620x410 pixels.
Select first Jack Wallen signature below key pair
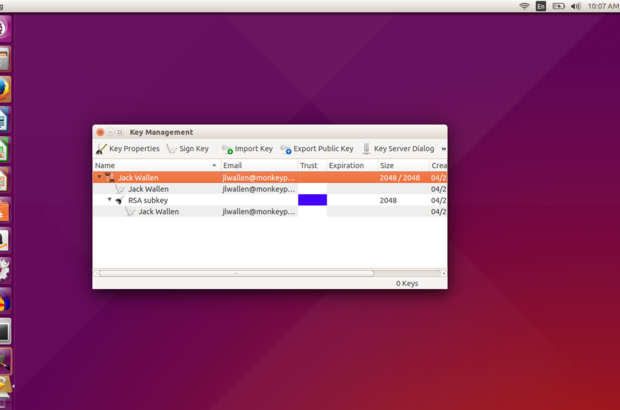(x=270, y=189)
